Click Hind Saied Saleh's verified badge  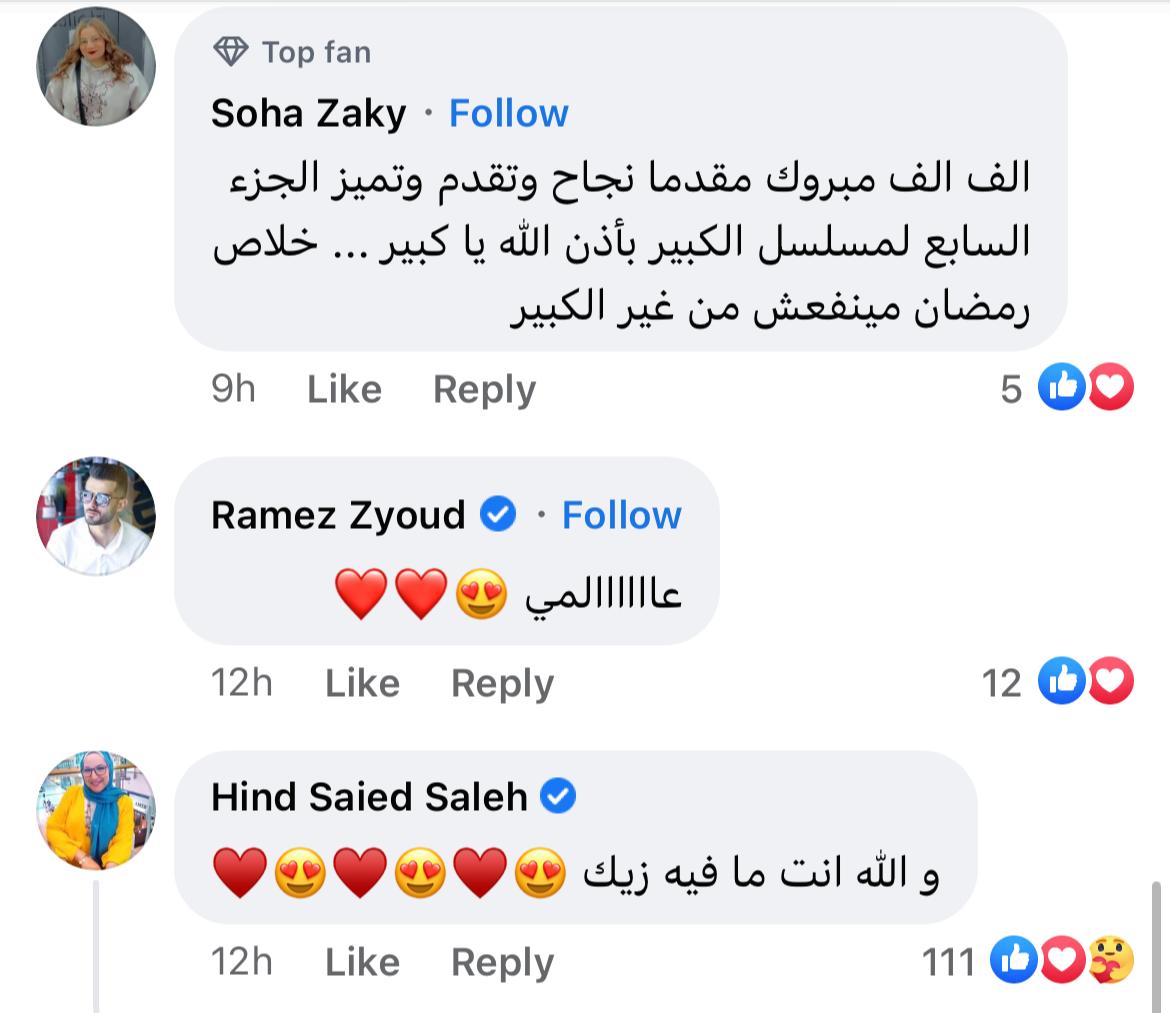pos(558,797)
